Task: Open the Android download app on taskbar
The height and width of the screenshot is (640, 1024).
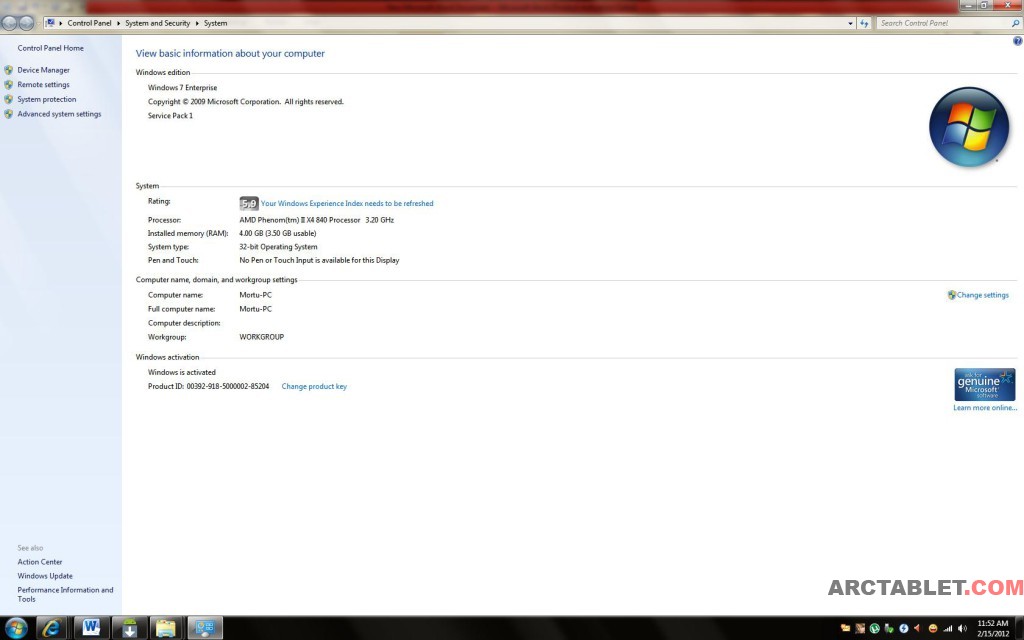Action: (x=129, y=628)
